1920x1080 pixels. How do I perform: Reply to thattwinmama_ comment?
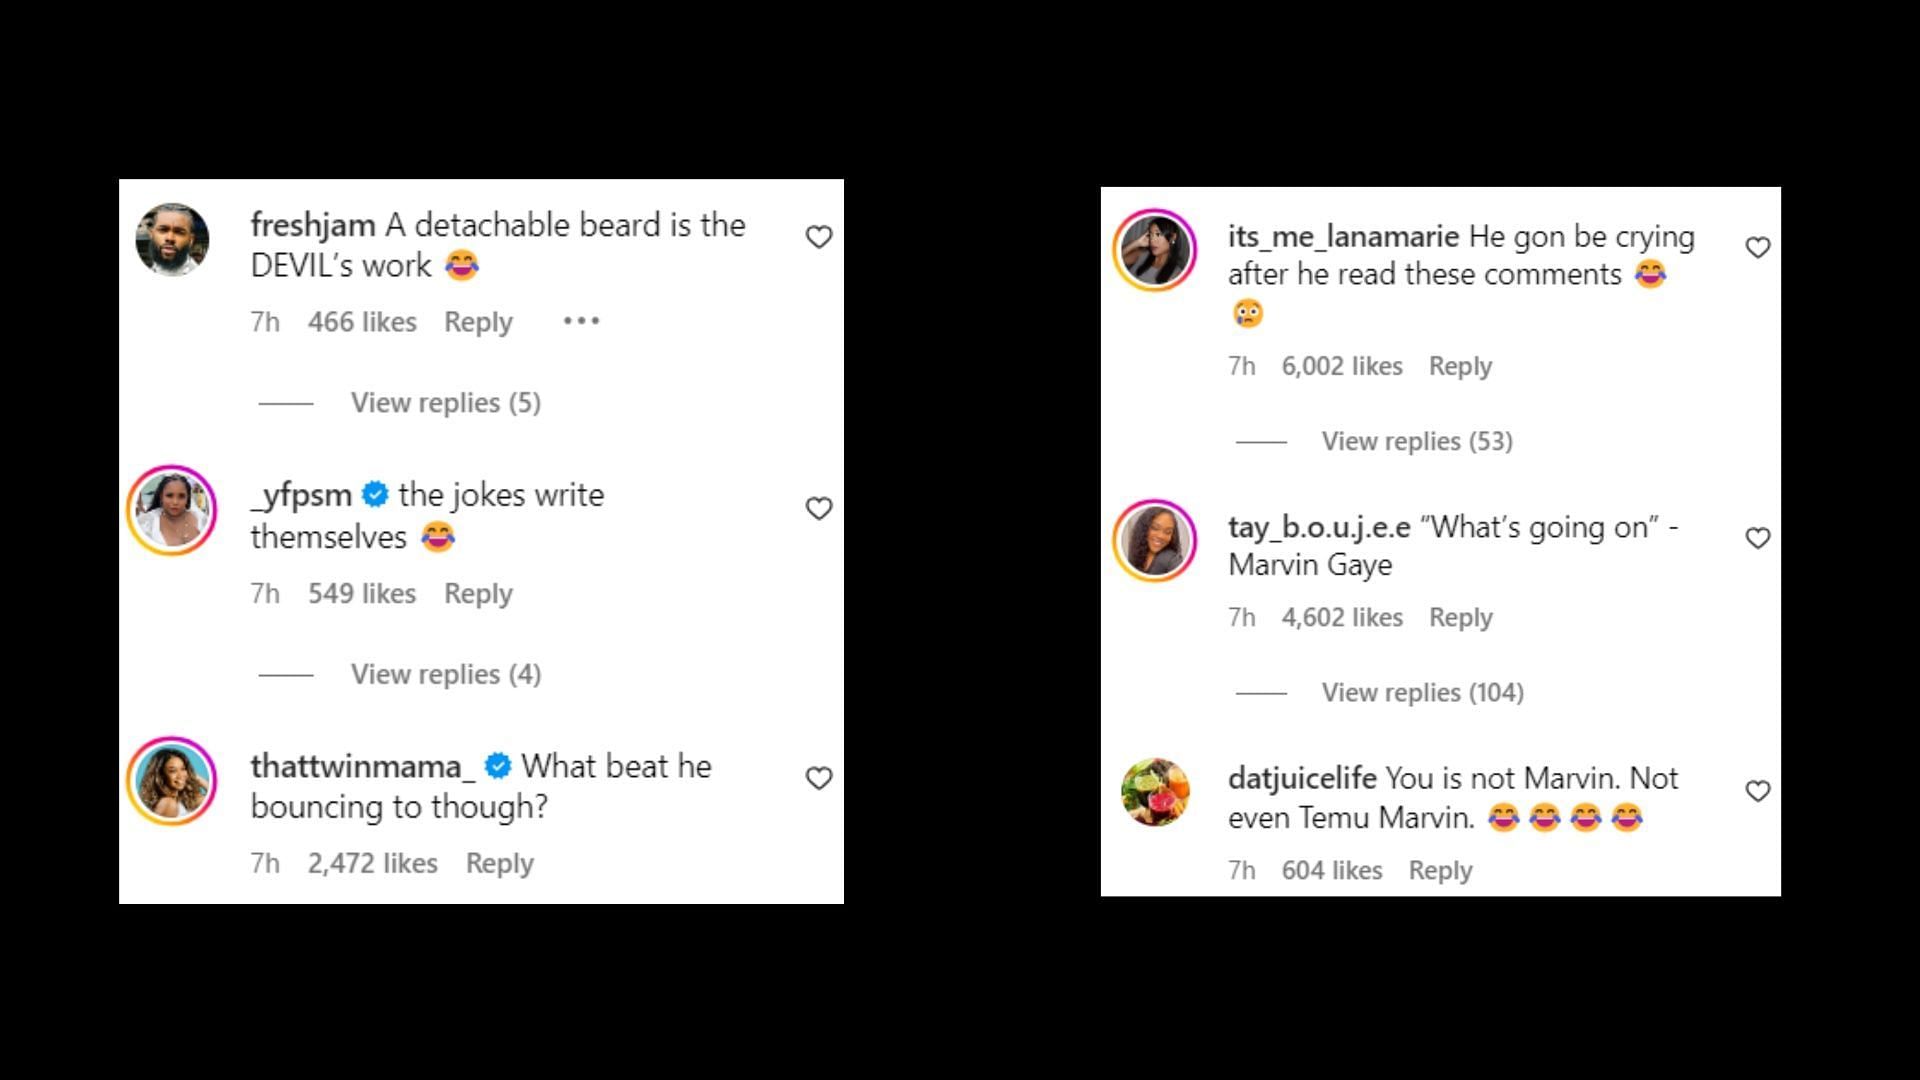tap(498, 862)
